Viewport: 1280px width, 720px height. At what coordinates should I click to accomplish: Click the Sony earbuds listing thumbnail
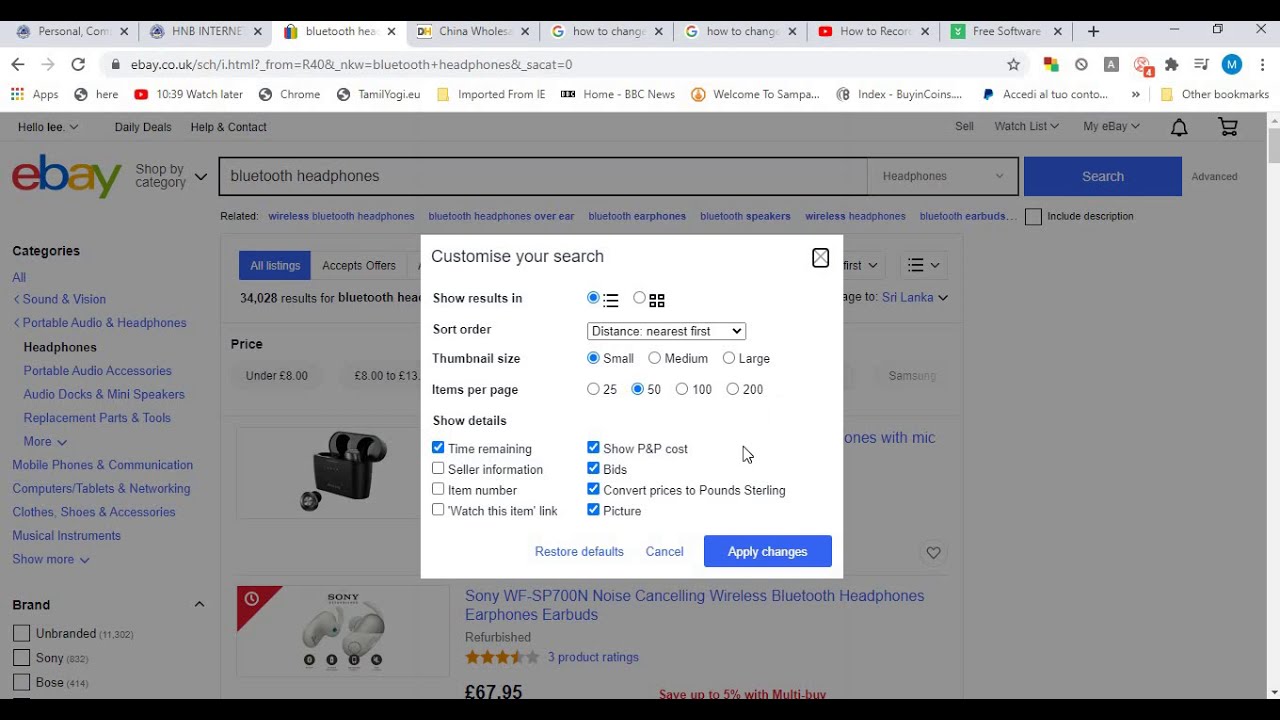[x=343, y=630]
